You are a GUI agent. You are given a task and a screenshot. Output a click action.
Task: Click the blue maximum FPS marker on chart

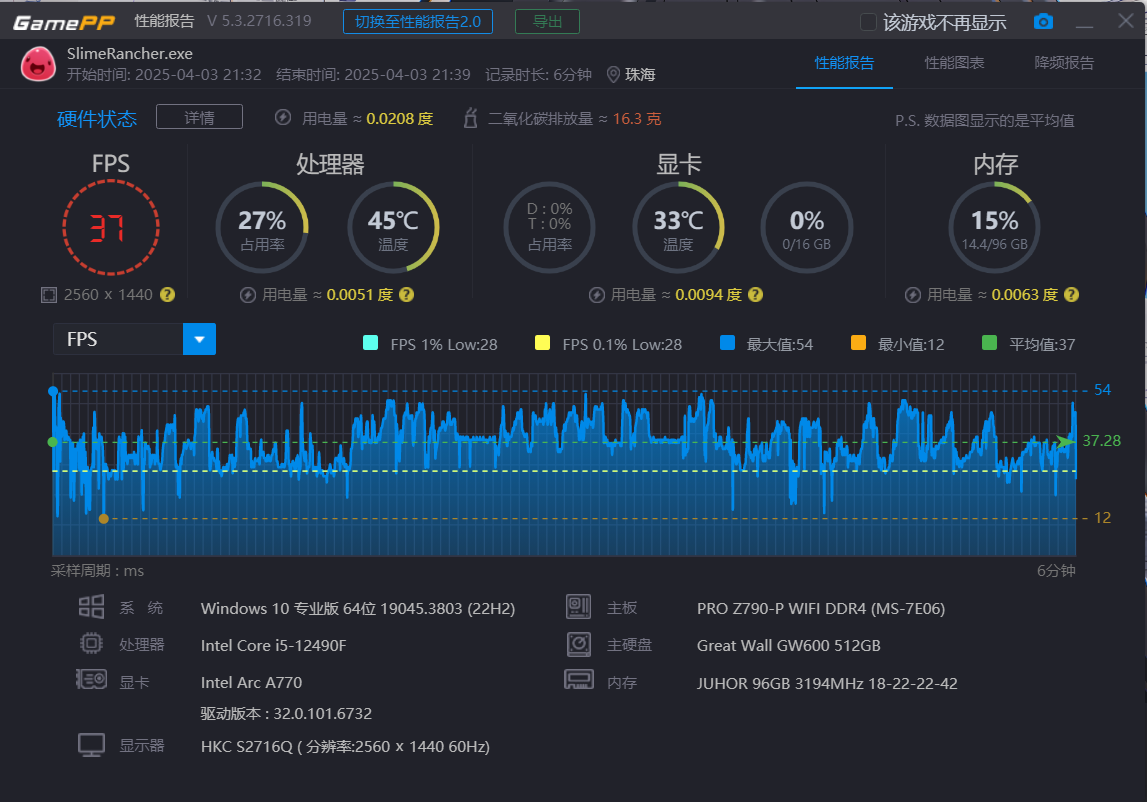coord(53,391)
